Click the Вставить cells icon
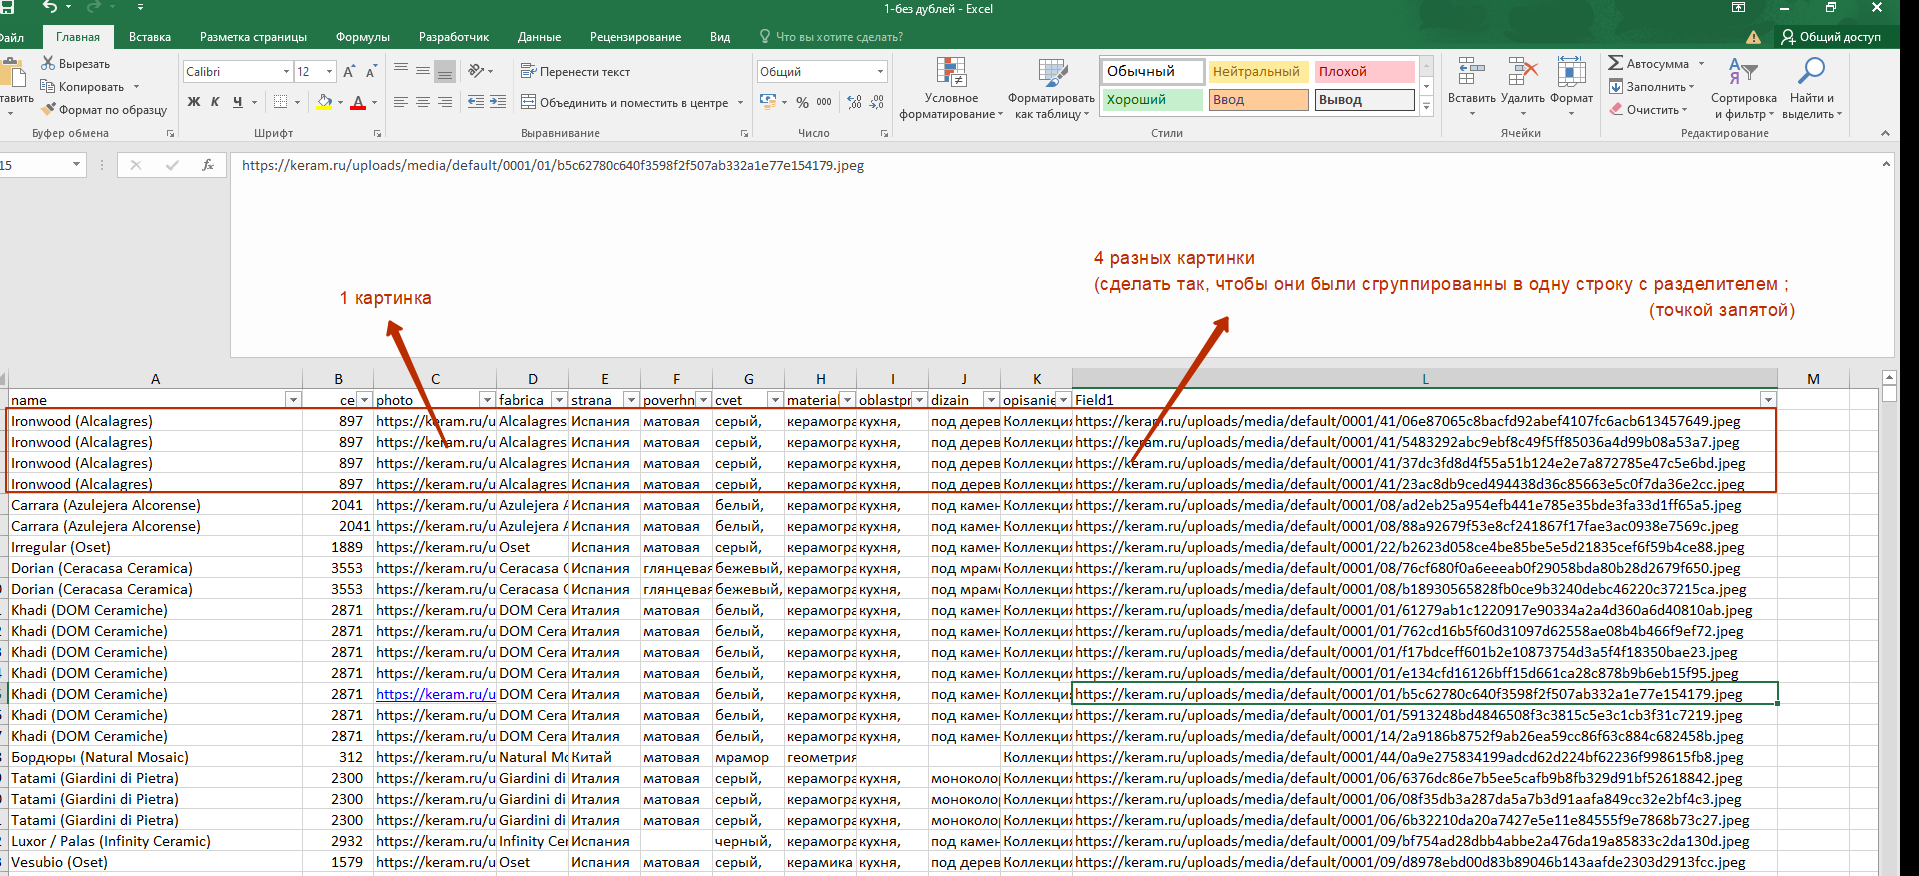The width and height of the screenshot is (1919, 876). pyautogui.click(x=1471, y=73)
